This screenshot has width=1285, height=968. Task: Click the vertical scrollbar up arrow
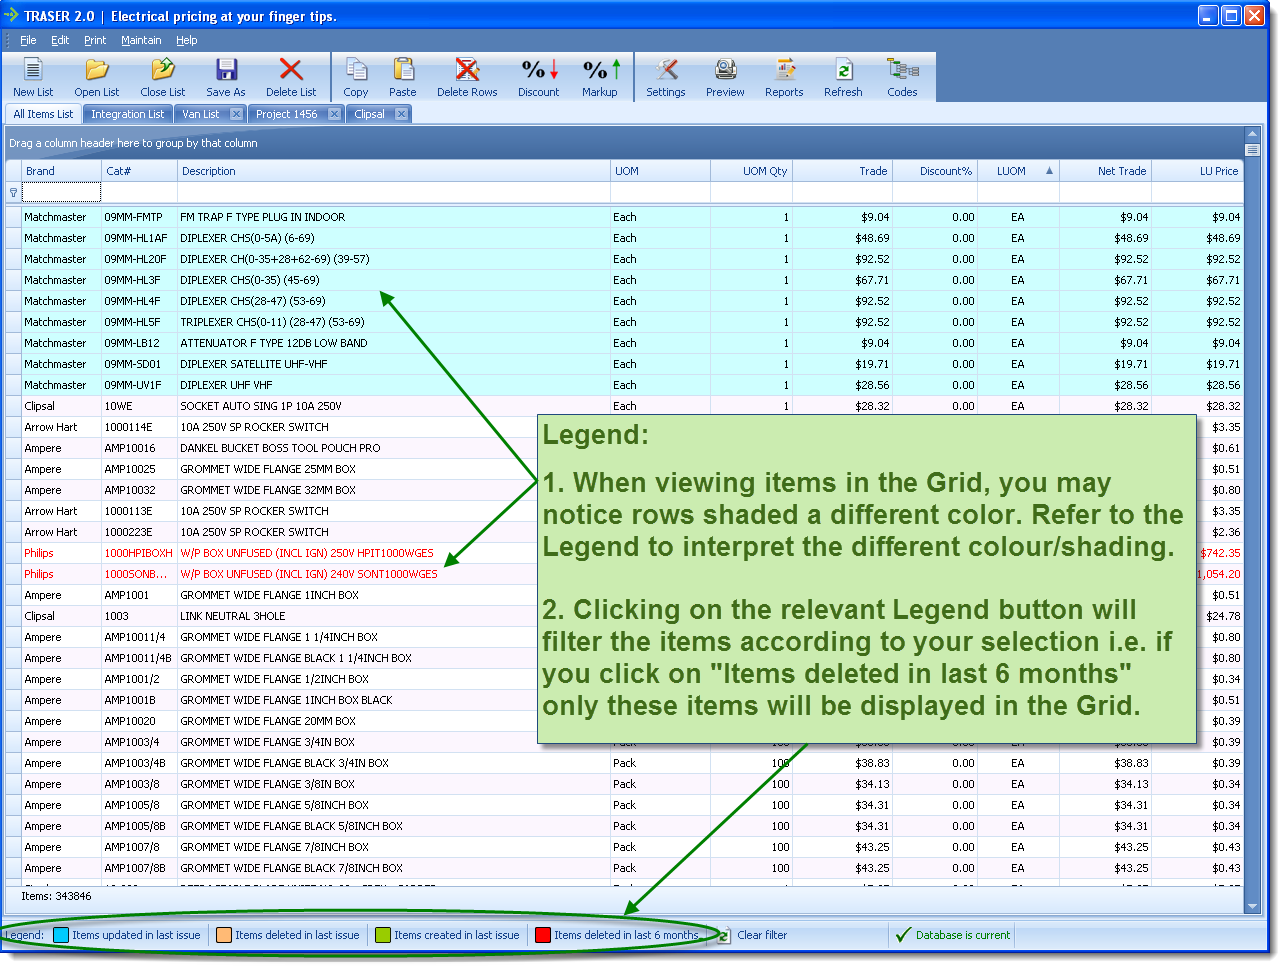[x=1252, y=134]
